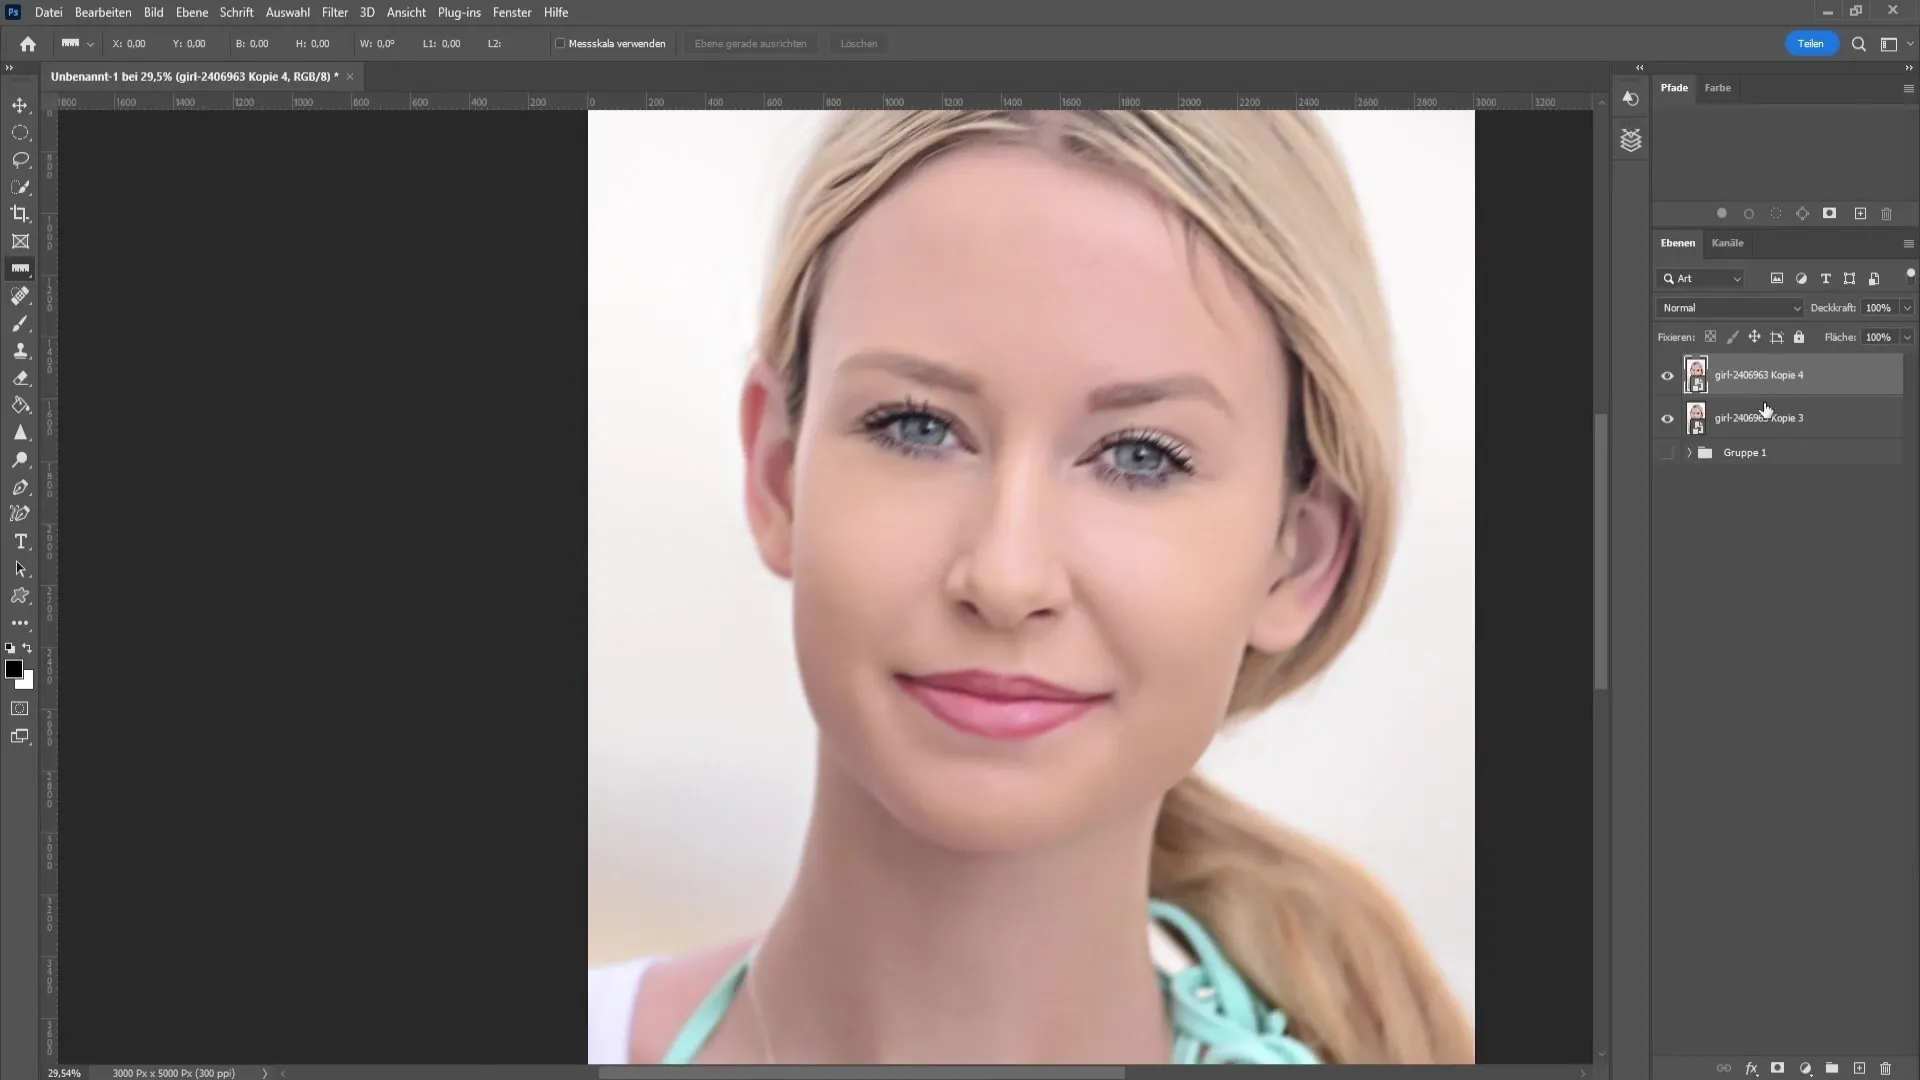Click Messskala verwenden button

coord(609,44)
